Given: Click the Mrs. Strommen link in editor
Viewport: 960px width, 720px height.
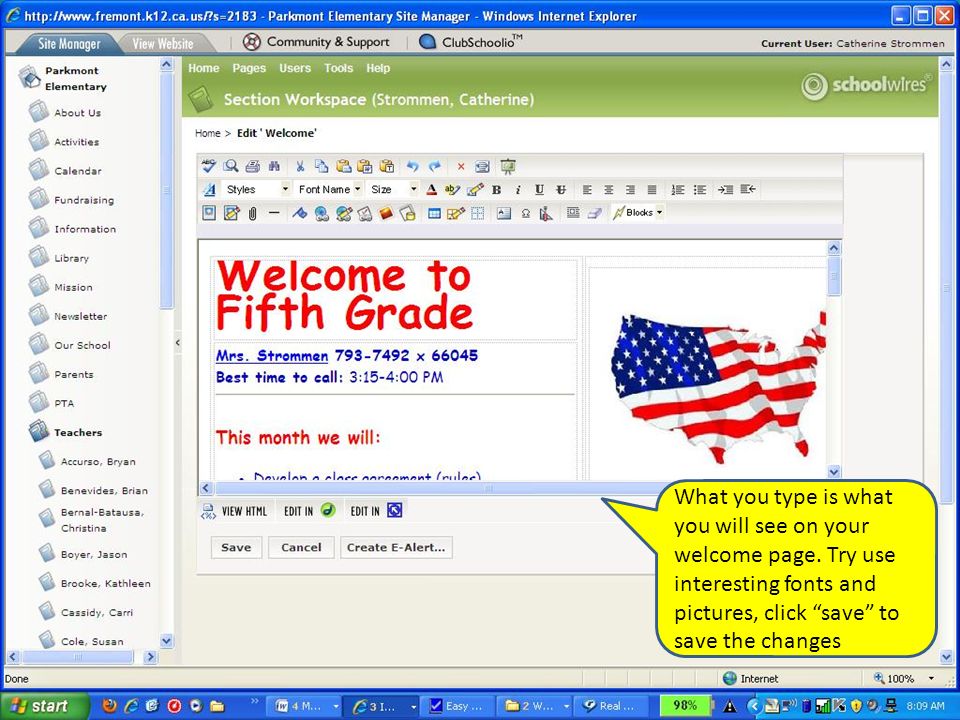Looking at the screenshot, I should tap(272, 356).
